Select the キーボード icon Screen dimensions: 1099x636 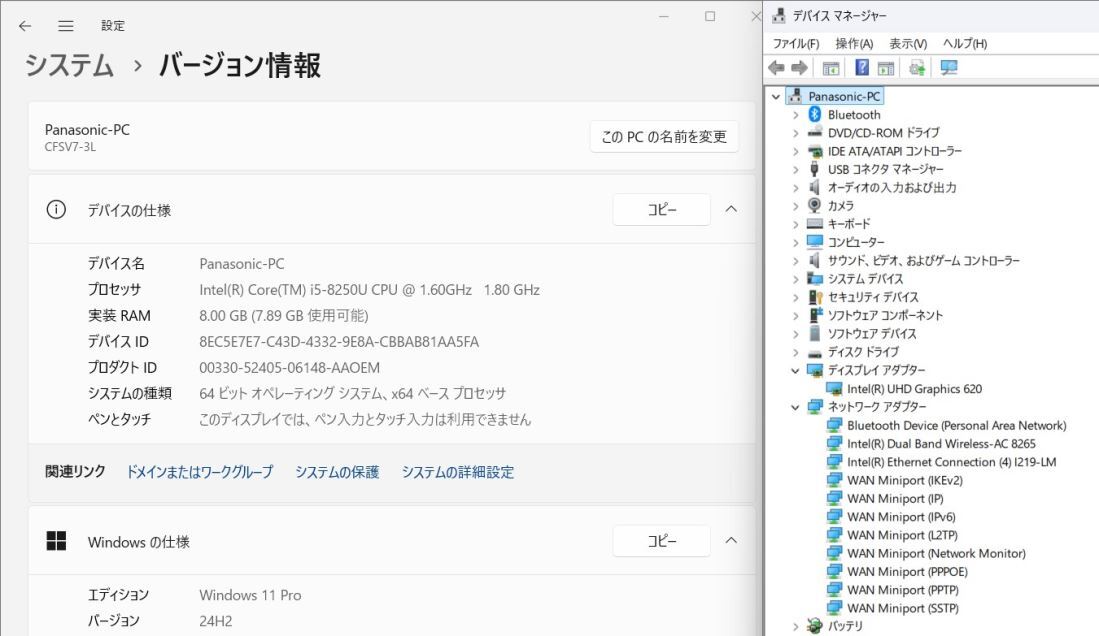814,224
